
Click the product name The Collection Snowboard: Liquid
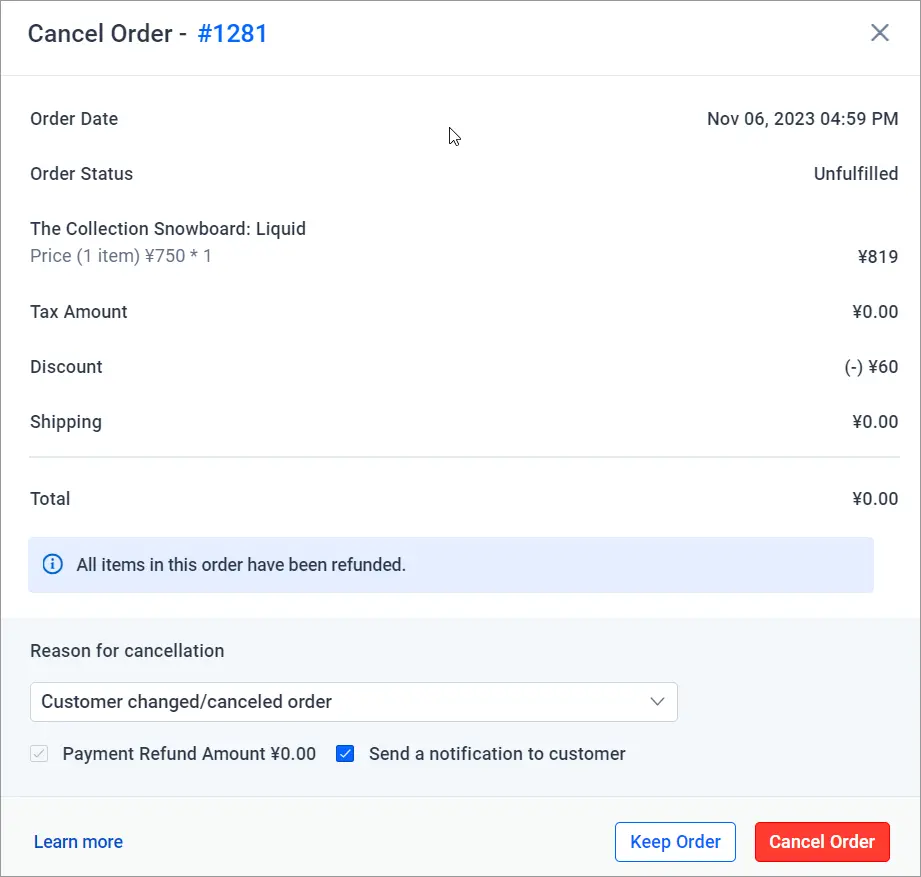pos(168,229)
